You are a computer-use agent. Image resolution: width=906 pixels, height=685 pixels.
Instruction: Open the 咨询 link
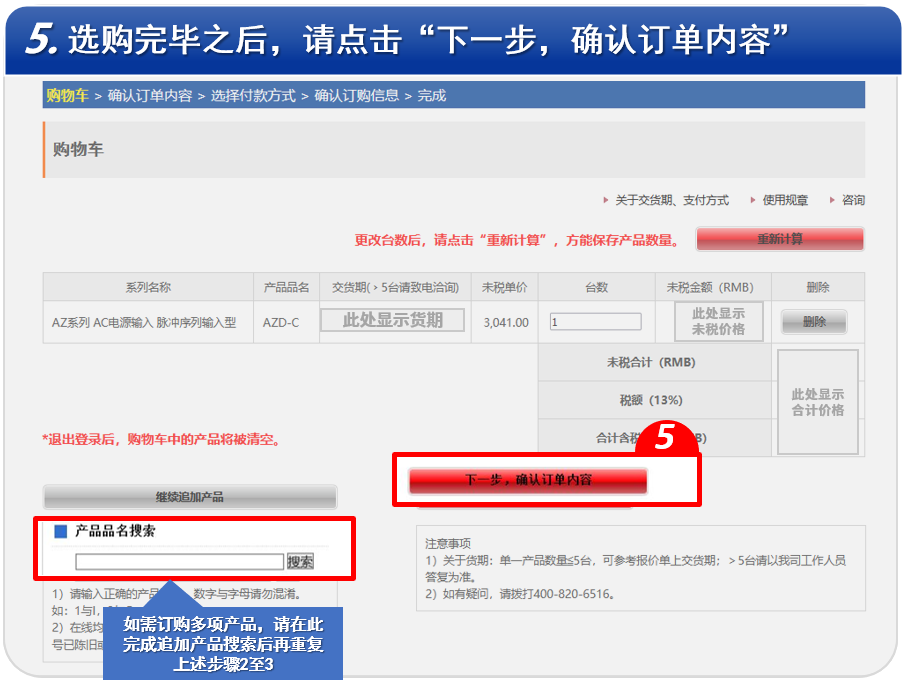tap(853, 200)
